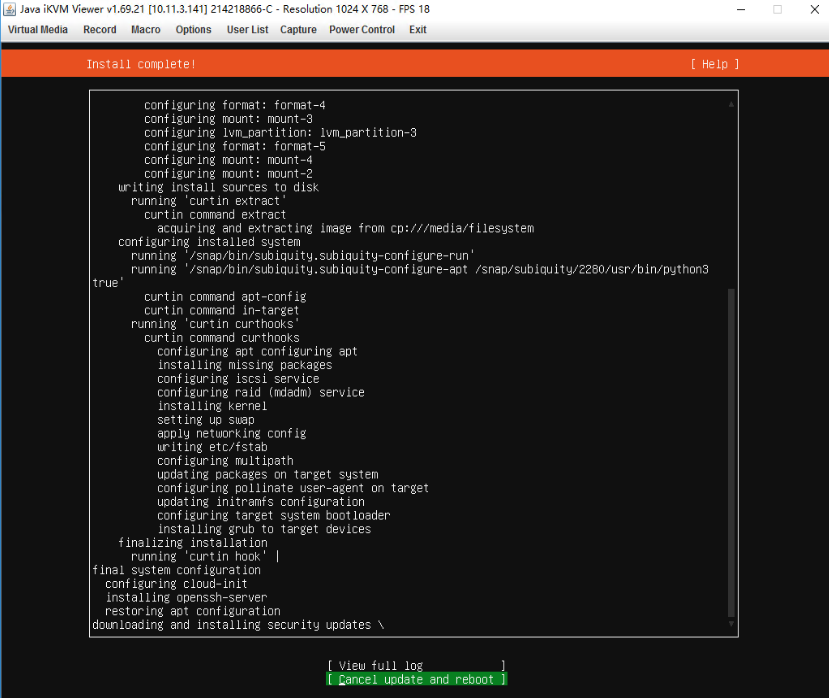The width and height of the screenshot is (829, 698).
Task: Click the Help button in installer header
Action: click(x=715, y=64)
